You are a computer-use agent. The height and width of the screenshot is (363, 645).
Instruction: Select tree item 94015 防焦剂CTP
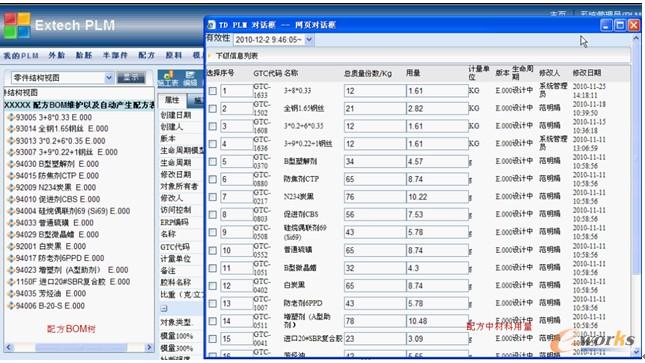pos(57,176)
